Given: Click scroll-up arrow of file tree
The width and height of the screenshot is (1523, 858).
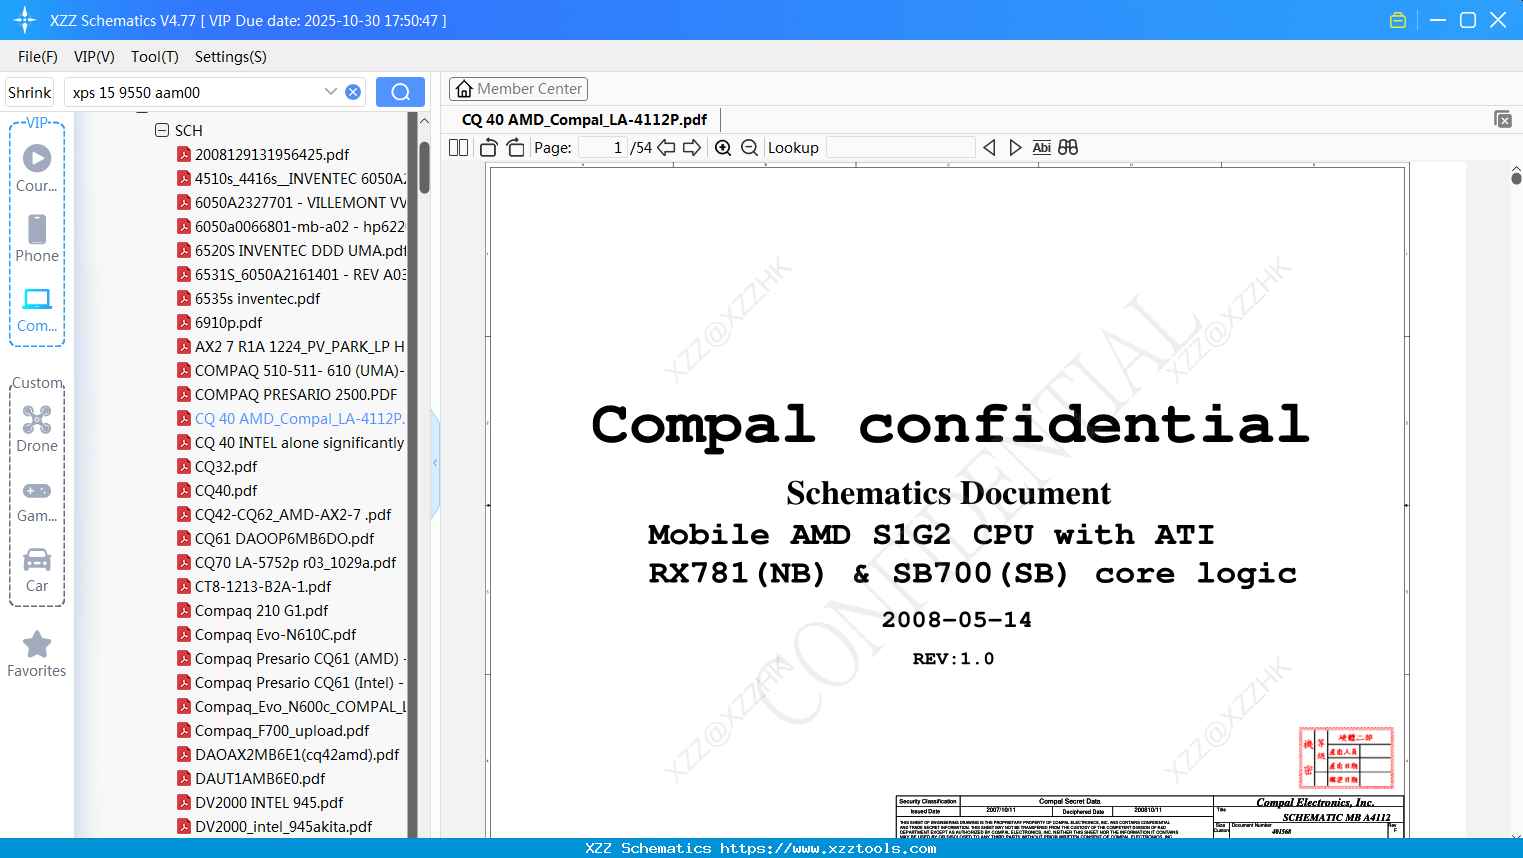Looking at the screenshot, I should 424,121.
